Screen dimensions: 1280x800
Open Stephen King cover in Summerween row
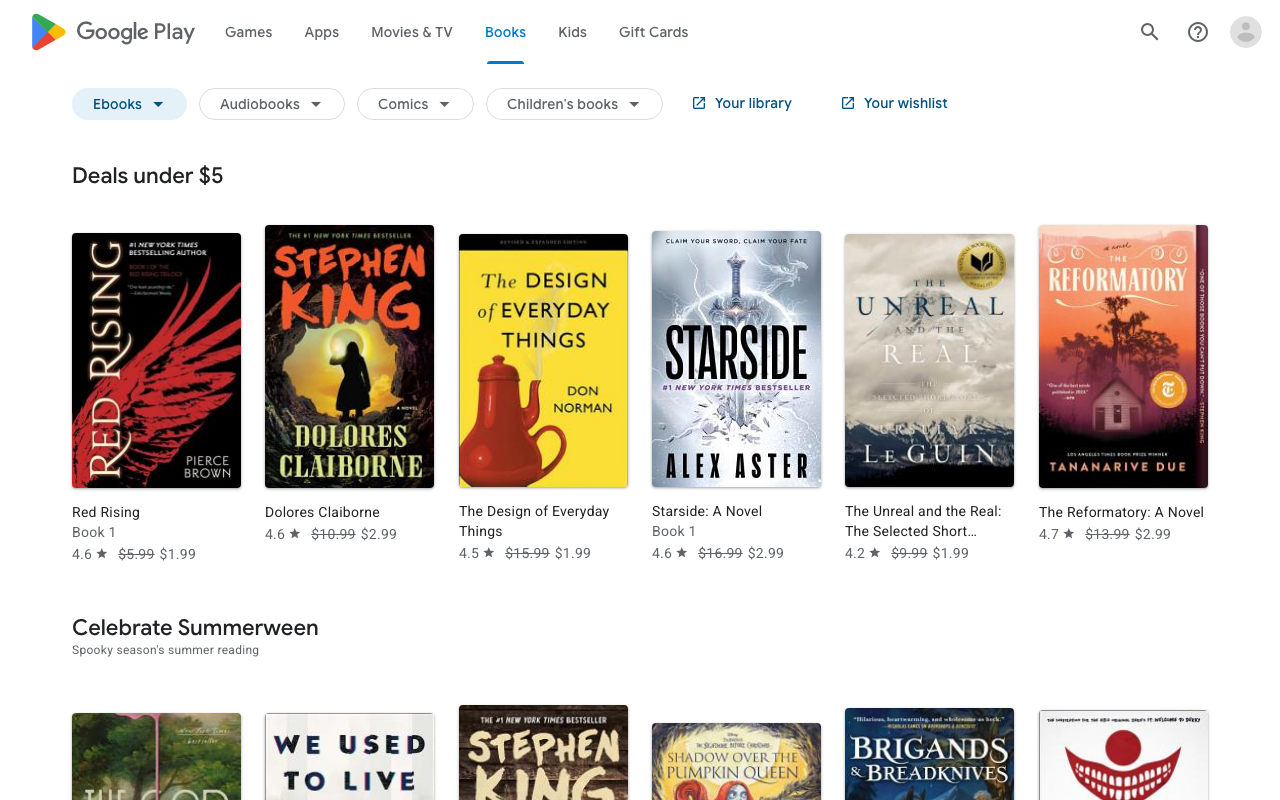click(543, 752)
